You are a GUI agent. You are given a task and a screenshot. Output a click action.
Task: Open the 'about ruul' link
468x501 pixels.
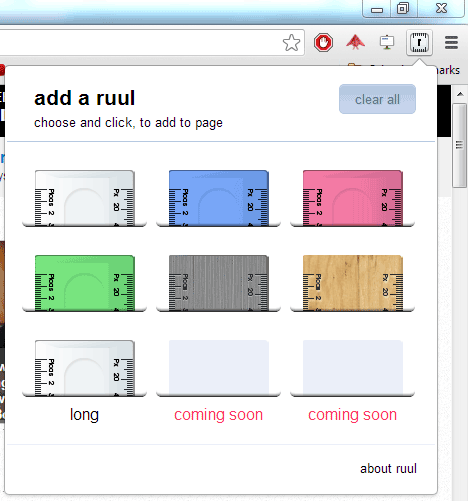pos(388,468)
